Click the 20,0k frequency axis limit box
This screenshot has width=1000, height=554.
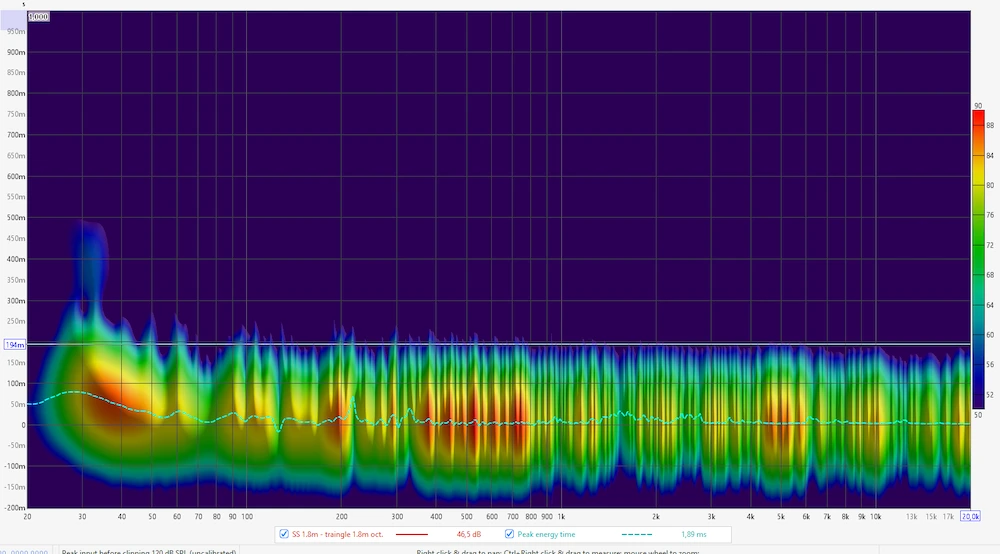click(969, 516)
